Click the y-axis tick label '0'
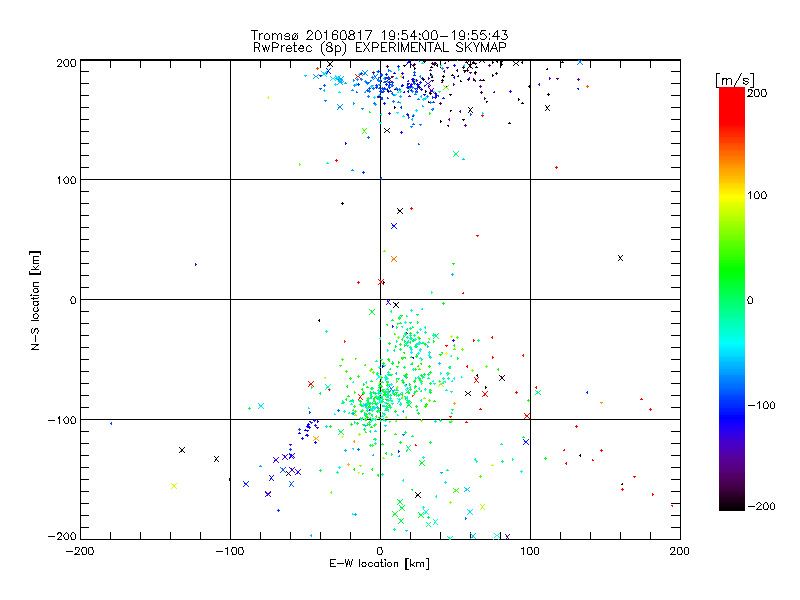The width and height of the screenshot is (800, 600). click(73, 300)
